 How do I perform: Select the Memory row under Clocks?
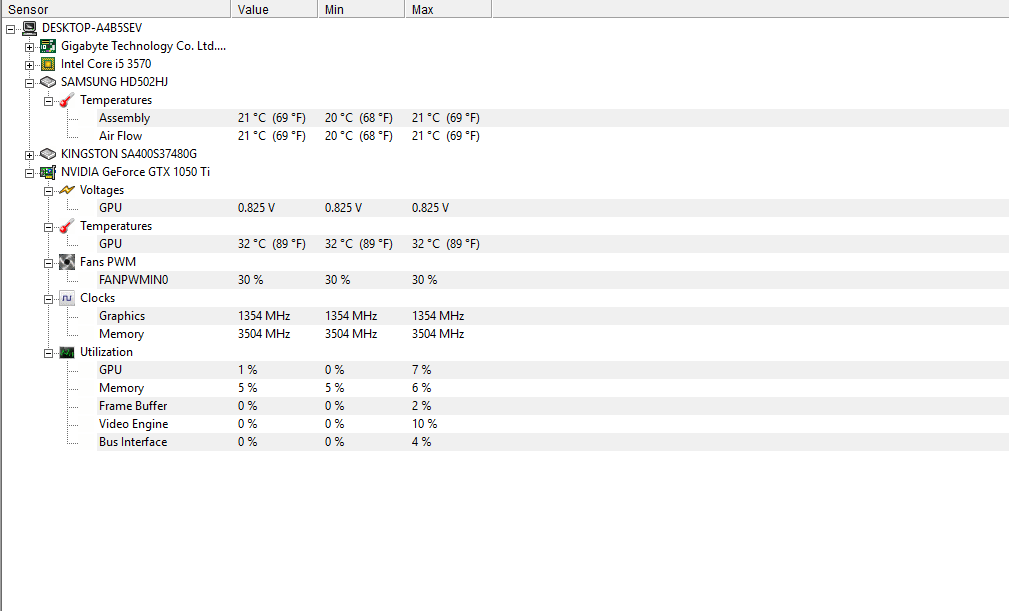553,334
